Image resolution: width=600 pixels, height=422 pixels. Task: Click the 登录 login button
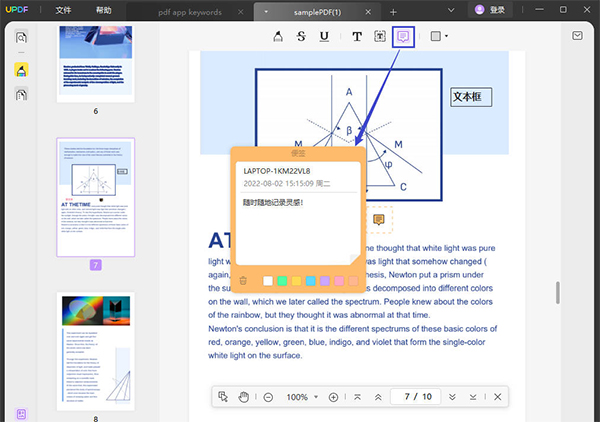pos(488,10)
